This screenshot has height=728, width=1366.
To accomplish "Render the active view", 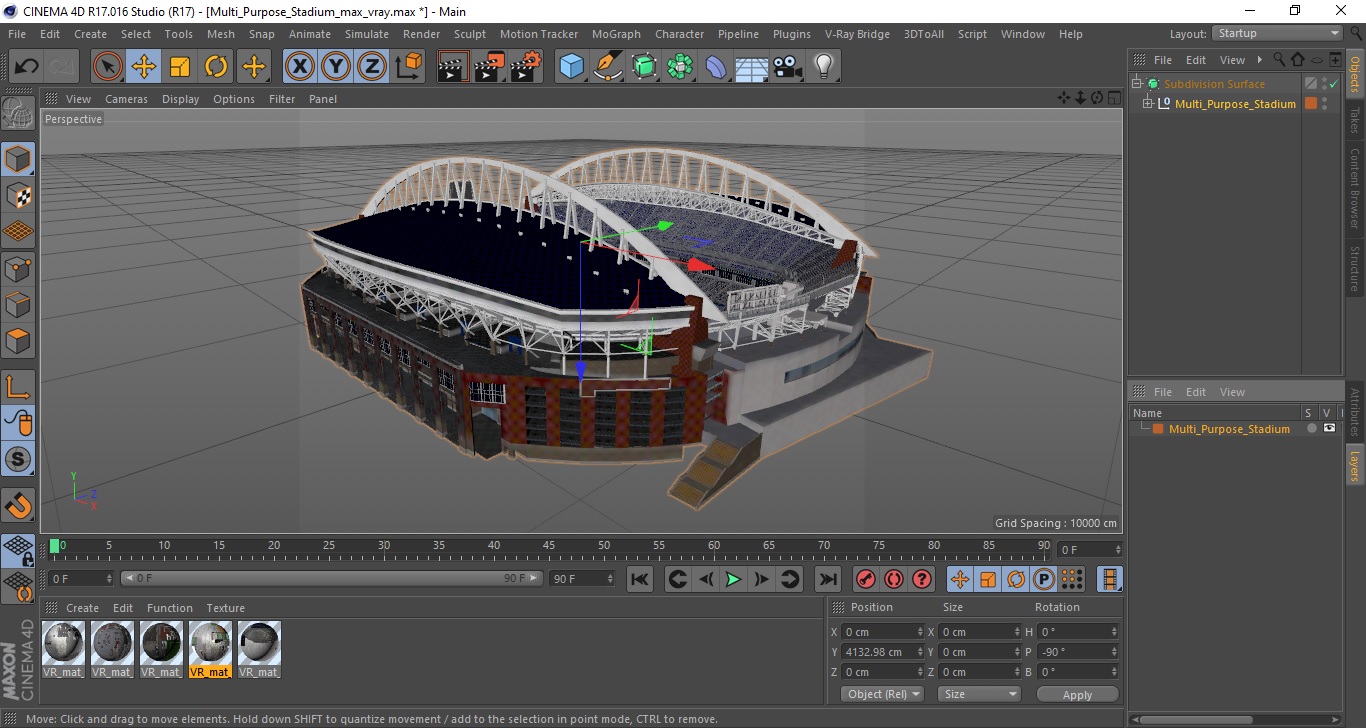I will pos(453,67).
